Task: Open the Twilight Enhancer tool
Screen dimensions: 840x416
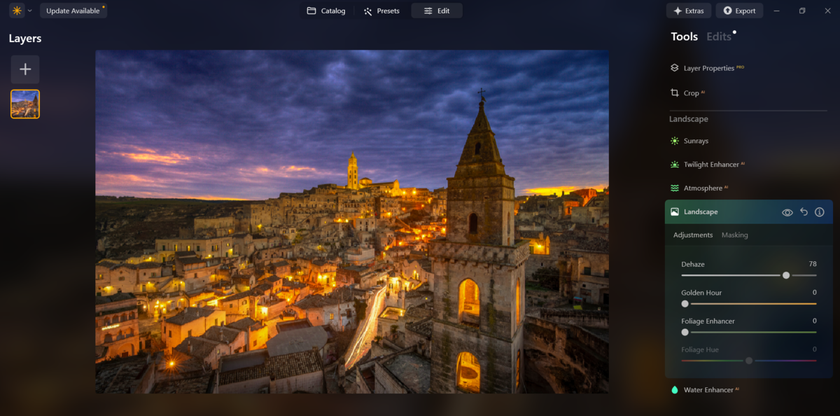Action: (708, 164)
